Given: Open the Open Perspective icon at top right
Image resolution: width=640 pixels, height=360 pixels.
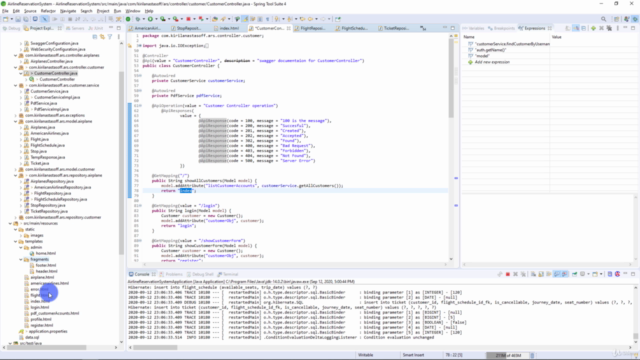Looking at the screenshot, I should coord(616,19).
